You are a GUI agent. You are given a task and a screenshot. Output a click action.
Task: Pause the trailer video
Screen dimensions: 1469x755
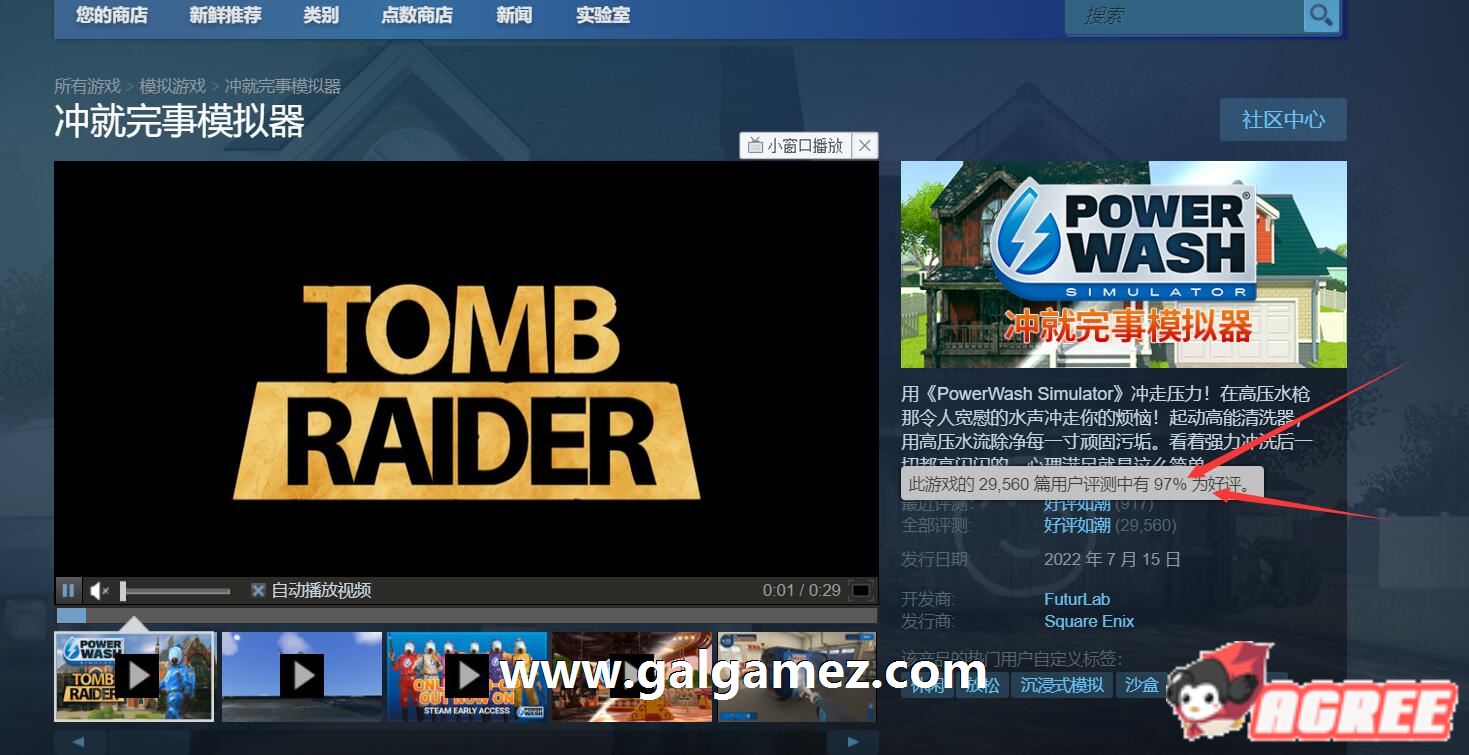(68, 590)
